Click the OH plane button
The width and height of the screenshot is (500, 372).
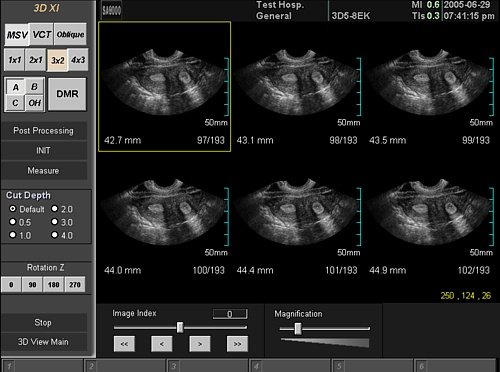pos(34,103)
